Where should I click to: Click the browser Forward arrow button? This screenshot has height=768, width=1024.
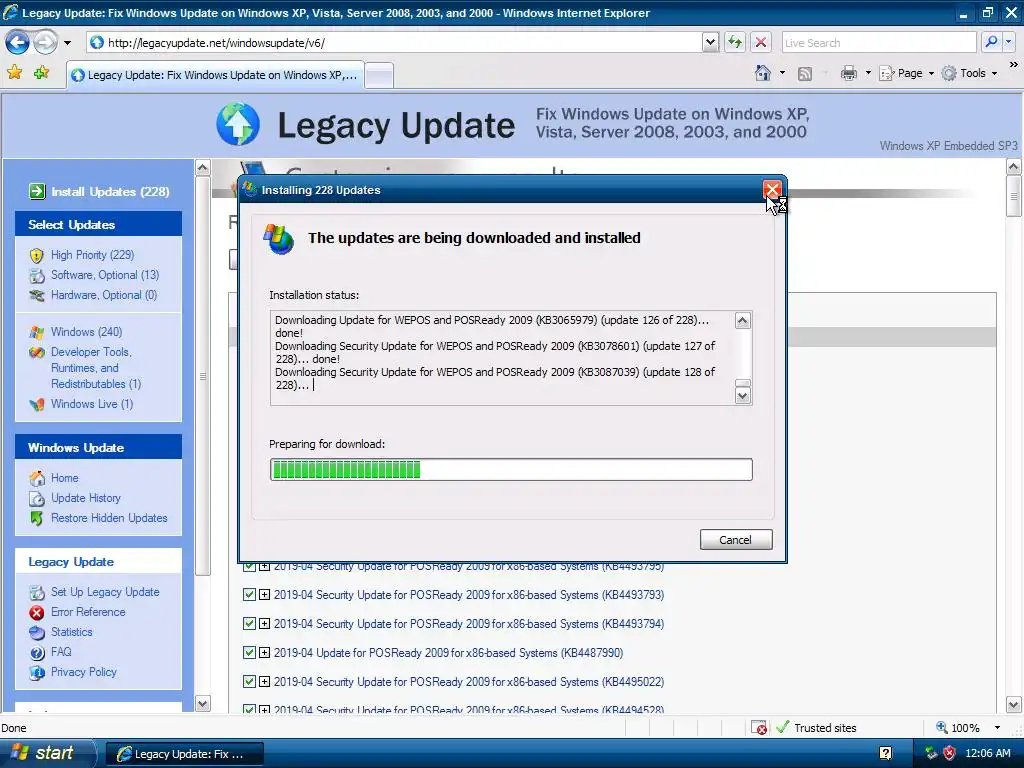(x=45, y=43)
